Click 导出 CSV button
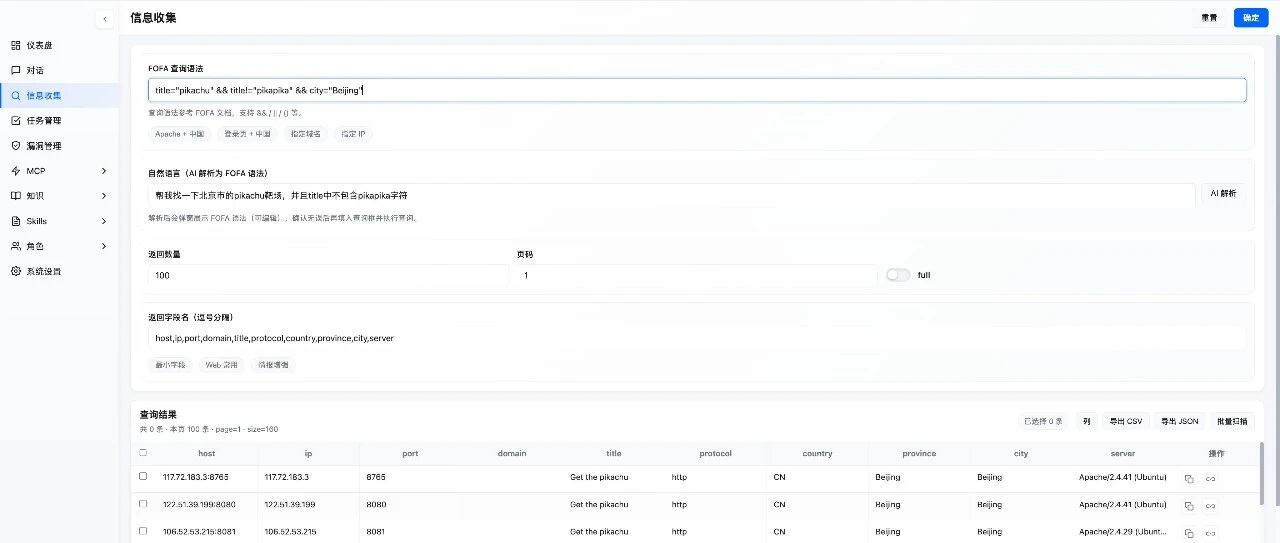 point(1125,421)
